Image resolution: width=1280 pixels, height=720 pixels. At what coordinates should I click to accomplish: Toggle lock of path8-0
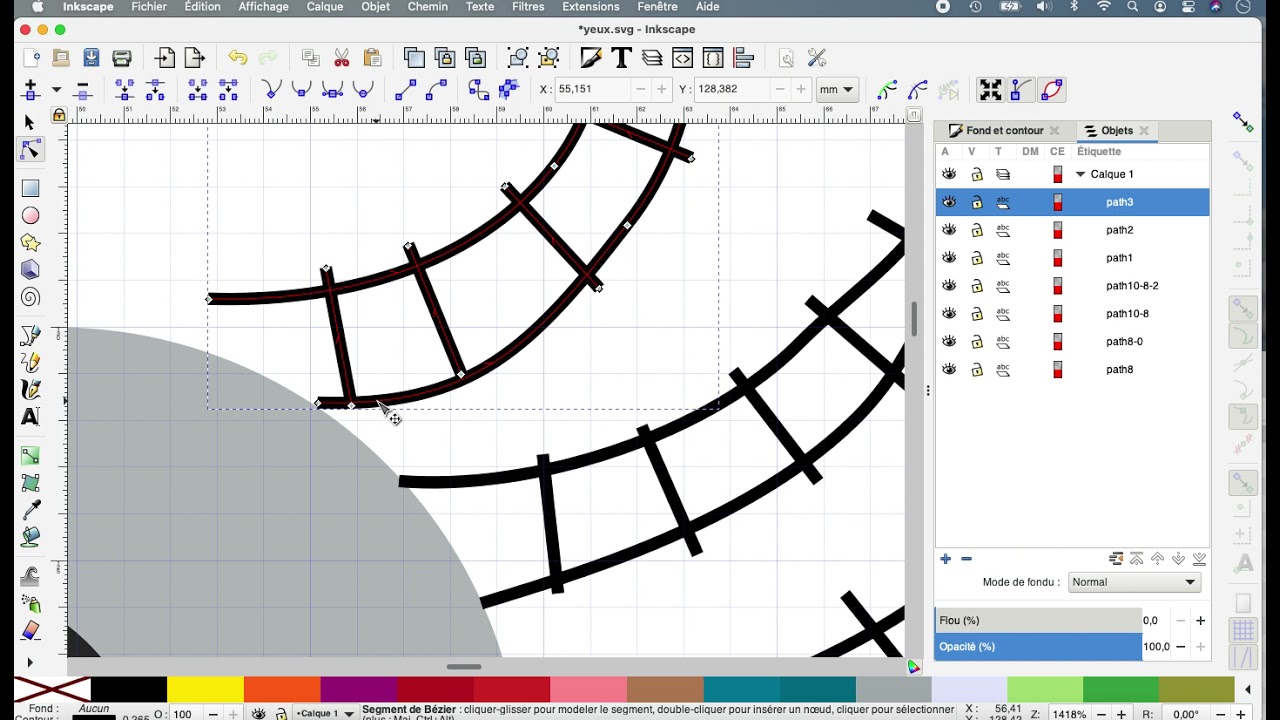tap(977, 342)
